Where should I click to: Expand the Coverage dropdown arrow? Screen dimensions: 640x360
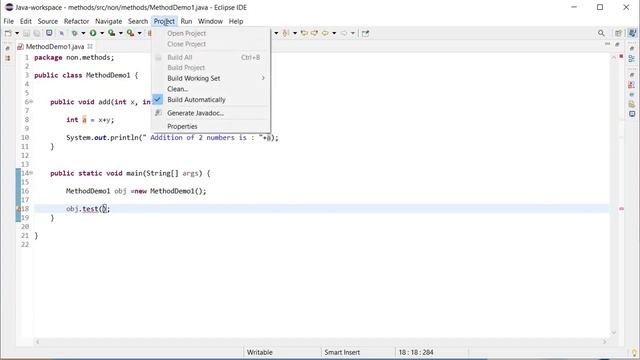click(x=120, y=33)
